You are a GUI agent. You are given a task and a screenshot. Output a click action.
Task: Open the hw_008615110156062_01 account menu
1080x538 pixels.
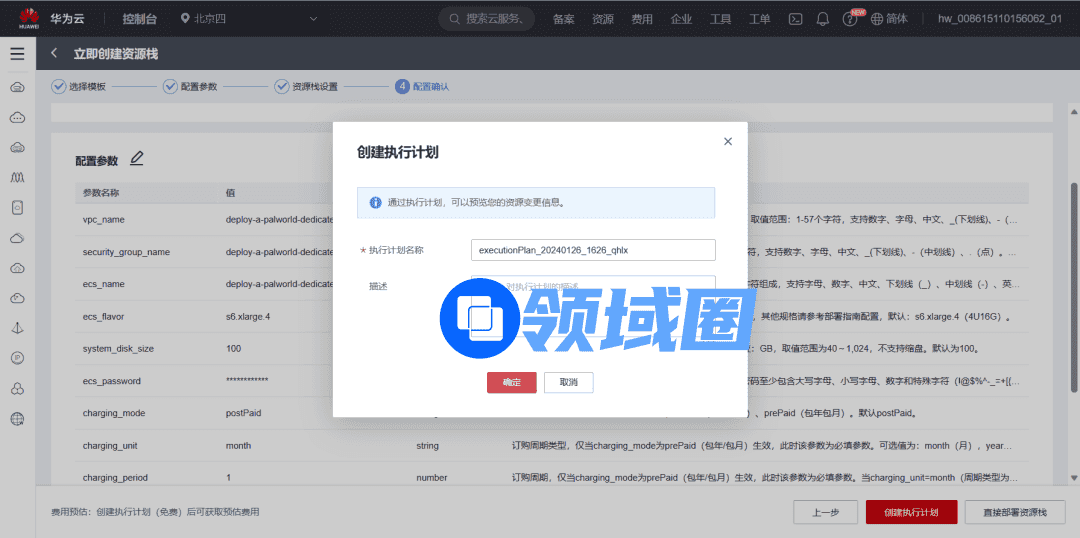pyautogui.click(x=999, y=19)
